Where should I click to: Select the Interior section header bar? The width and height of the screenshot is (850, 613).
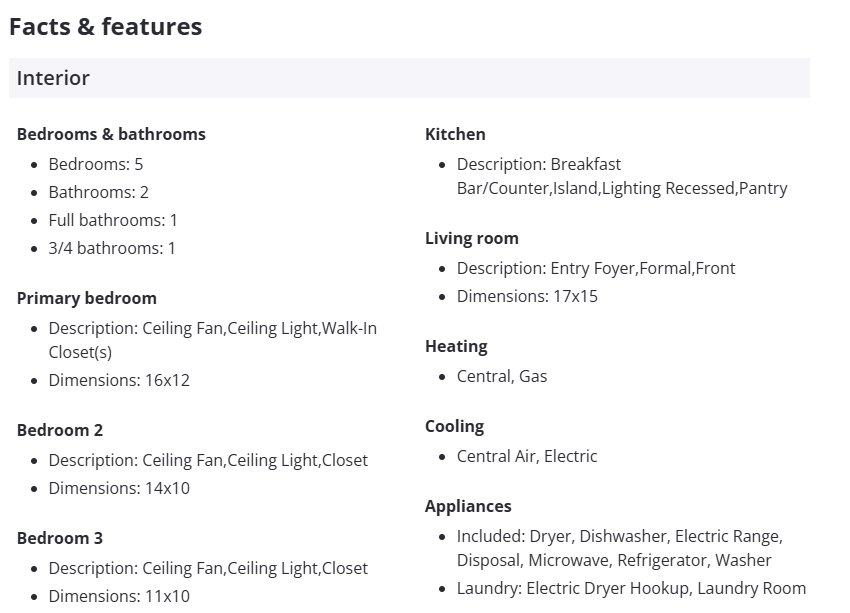pyautogui.click(x=408, y=78)
